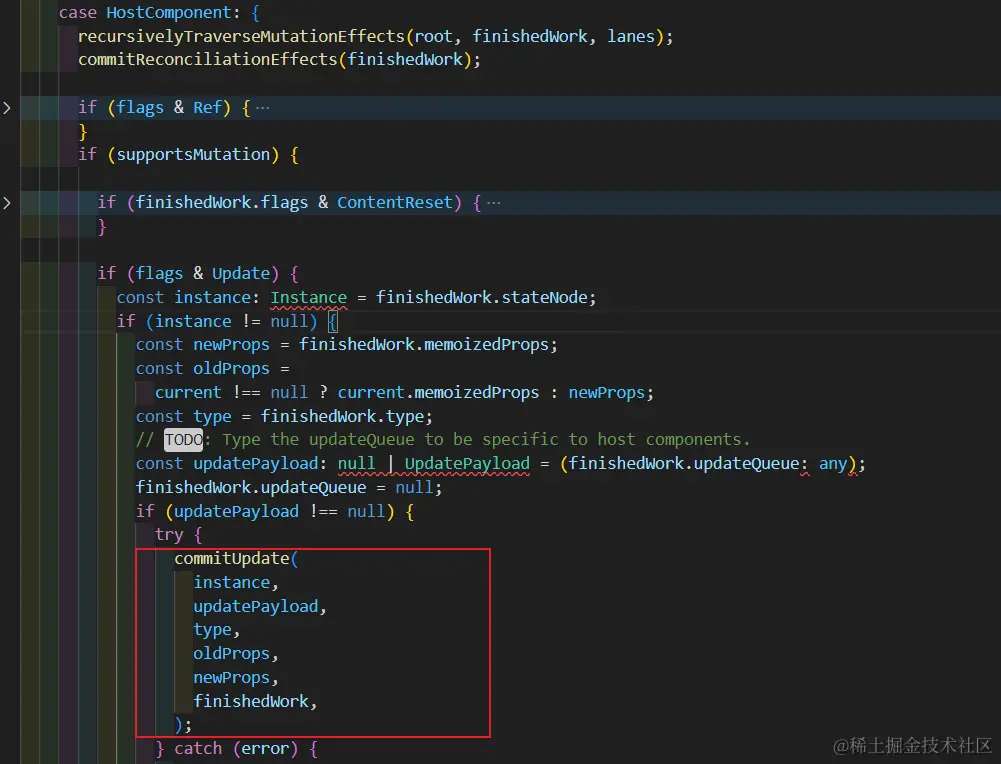Click the 'any' type cast keyword
The height and width of the screenshot is (764, 1001).
(x=833, y=463)
